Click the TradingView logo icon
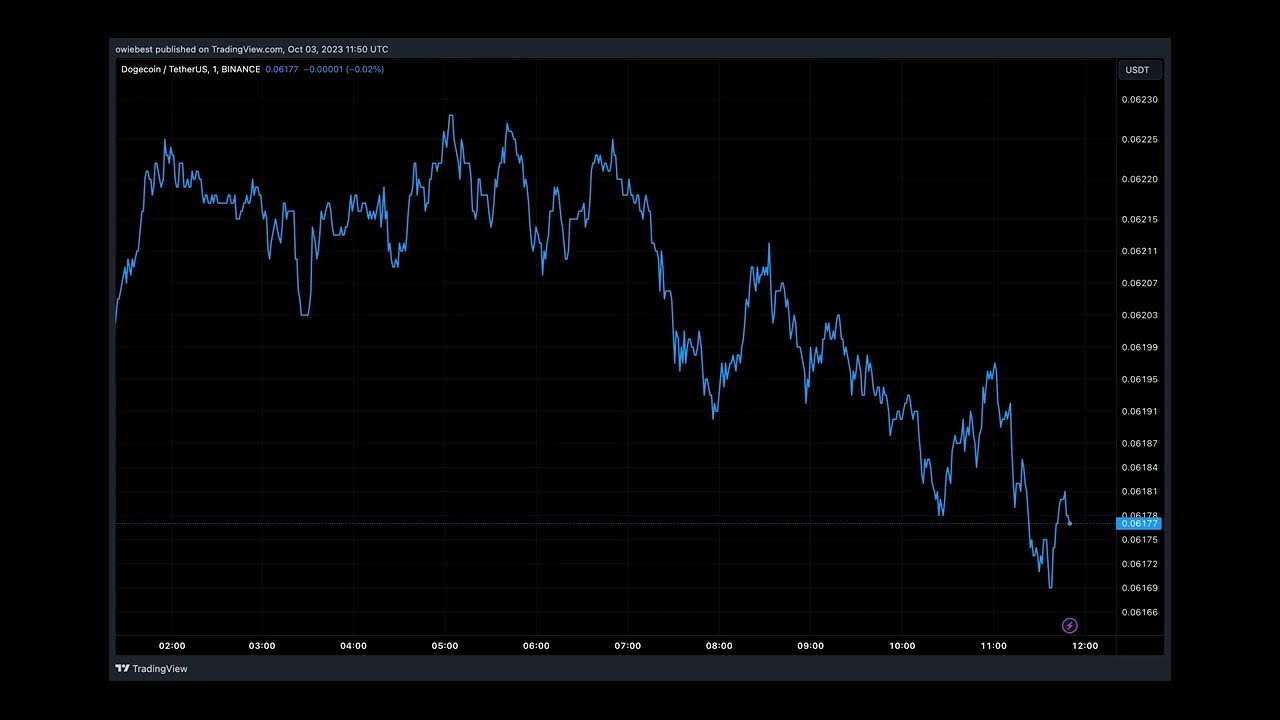Image resolution: width=1280 pixels, height=720 pixels. (122, 669)
